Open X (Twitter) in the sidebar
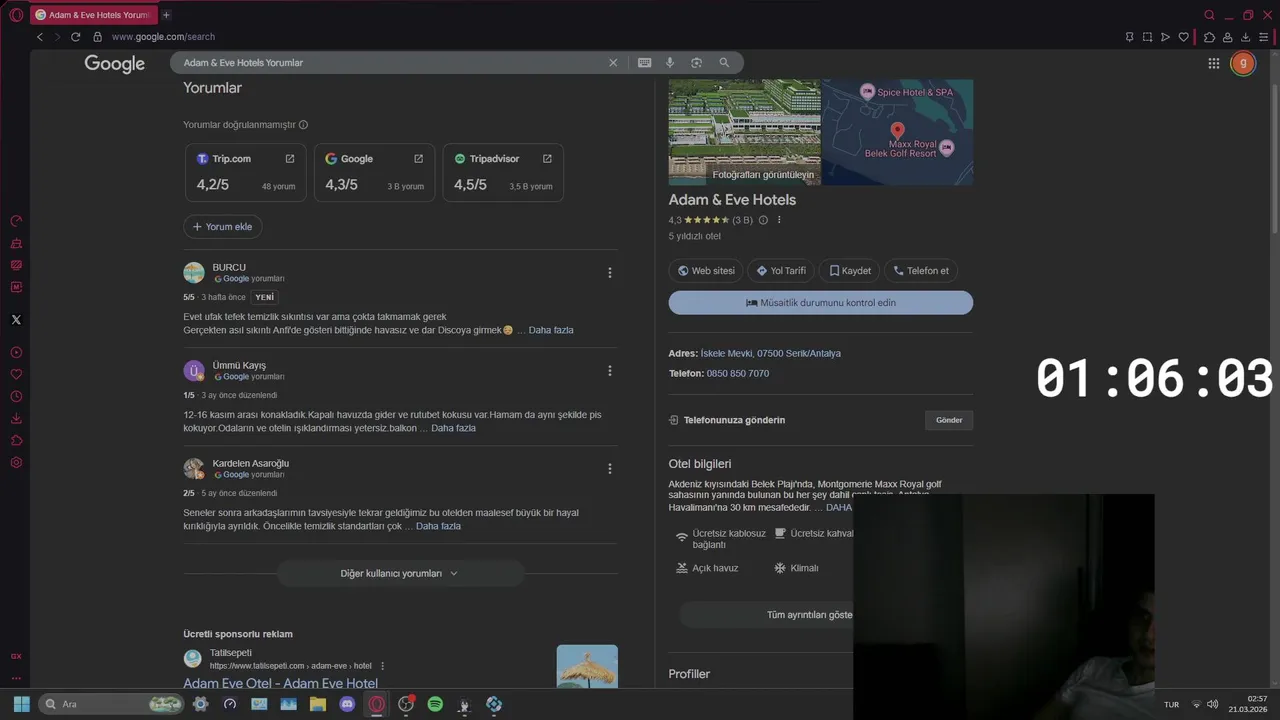Viewport: 1280px width, 720px height. pos(16,320)
